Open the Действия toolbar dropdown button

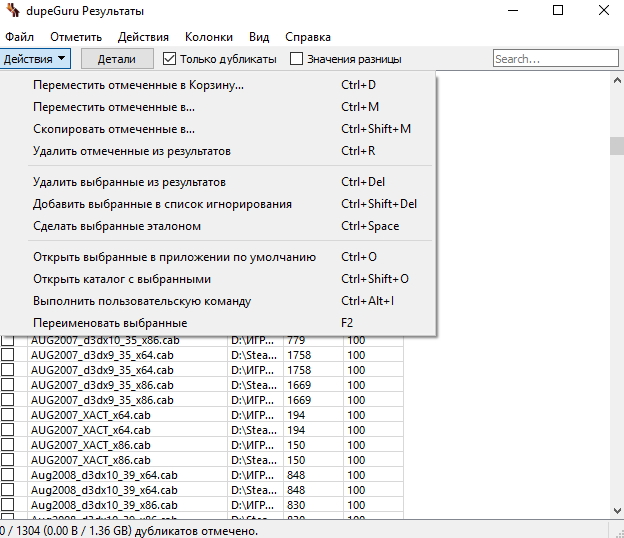(x=35, y=59)
